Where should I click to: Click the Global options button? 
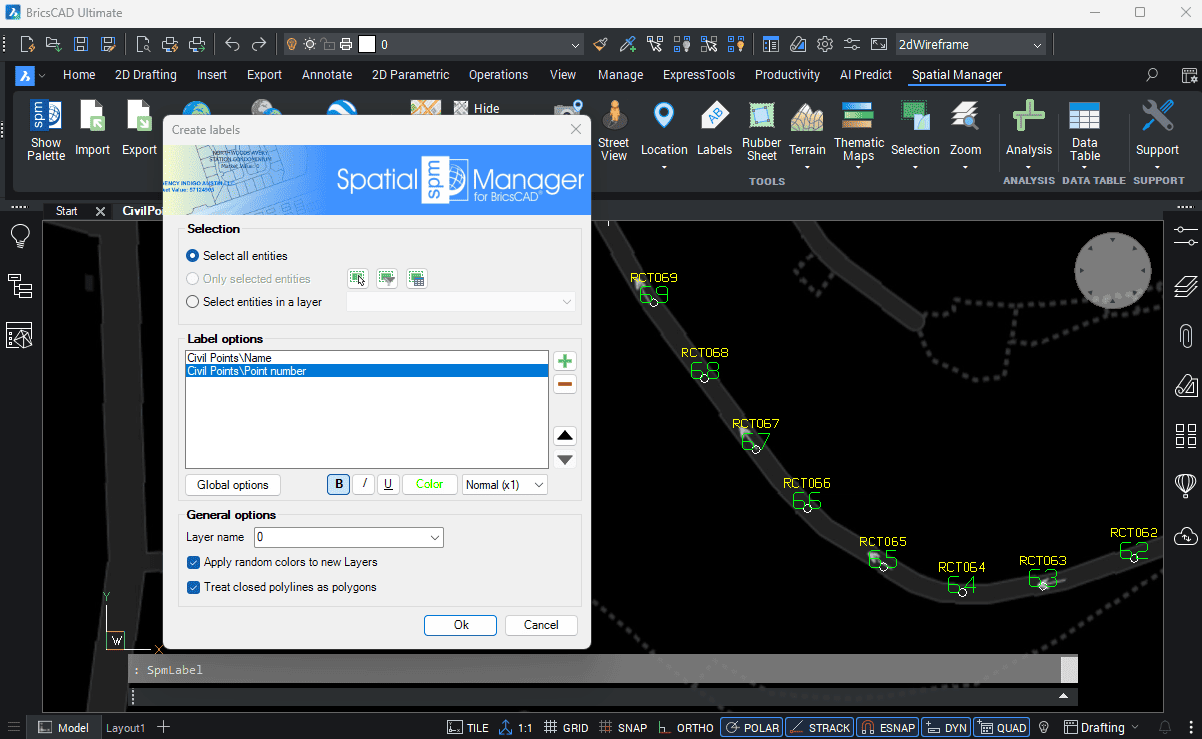(x=233, y=484)
